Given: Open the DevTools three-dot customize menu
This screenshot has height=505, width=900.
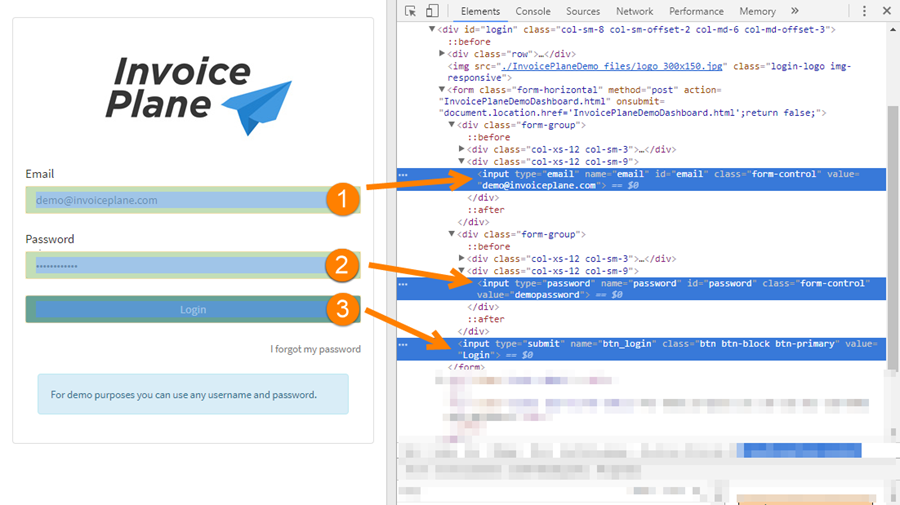Looking at the screenshot, I should click(864, 11).
